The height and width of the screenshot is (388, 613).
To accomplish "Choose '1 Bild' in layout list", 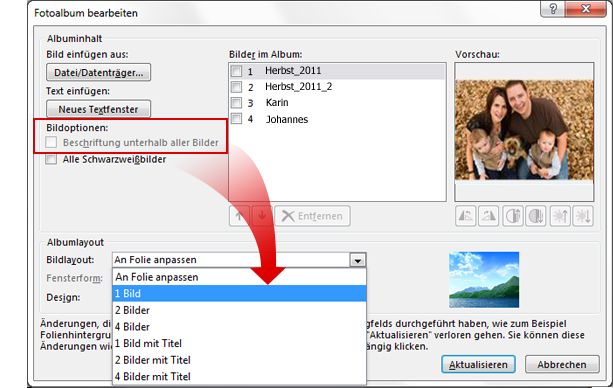I will 239,293.
